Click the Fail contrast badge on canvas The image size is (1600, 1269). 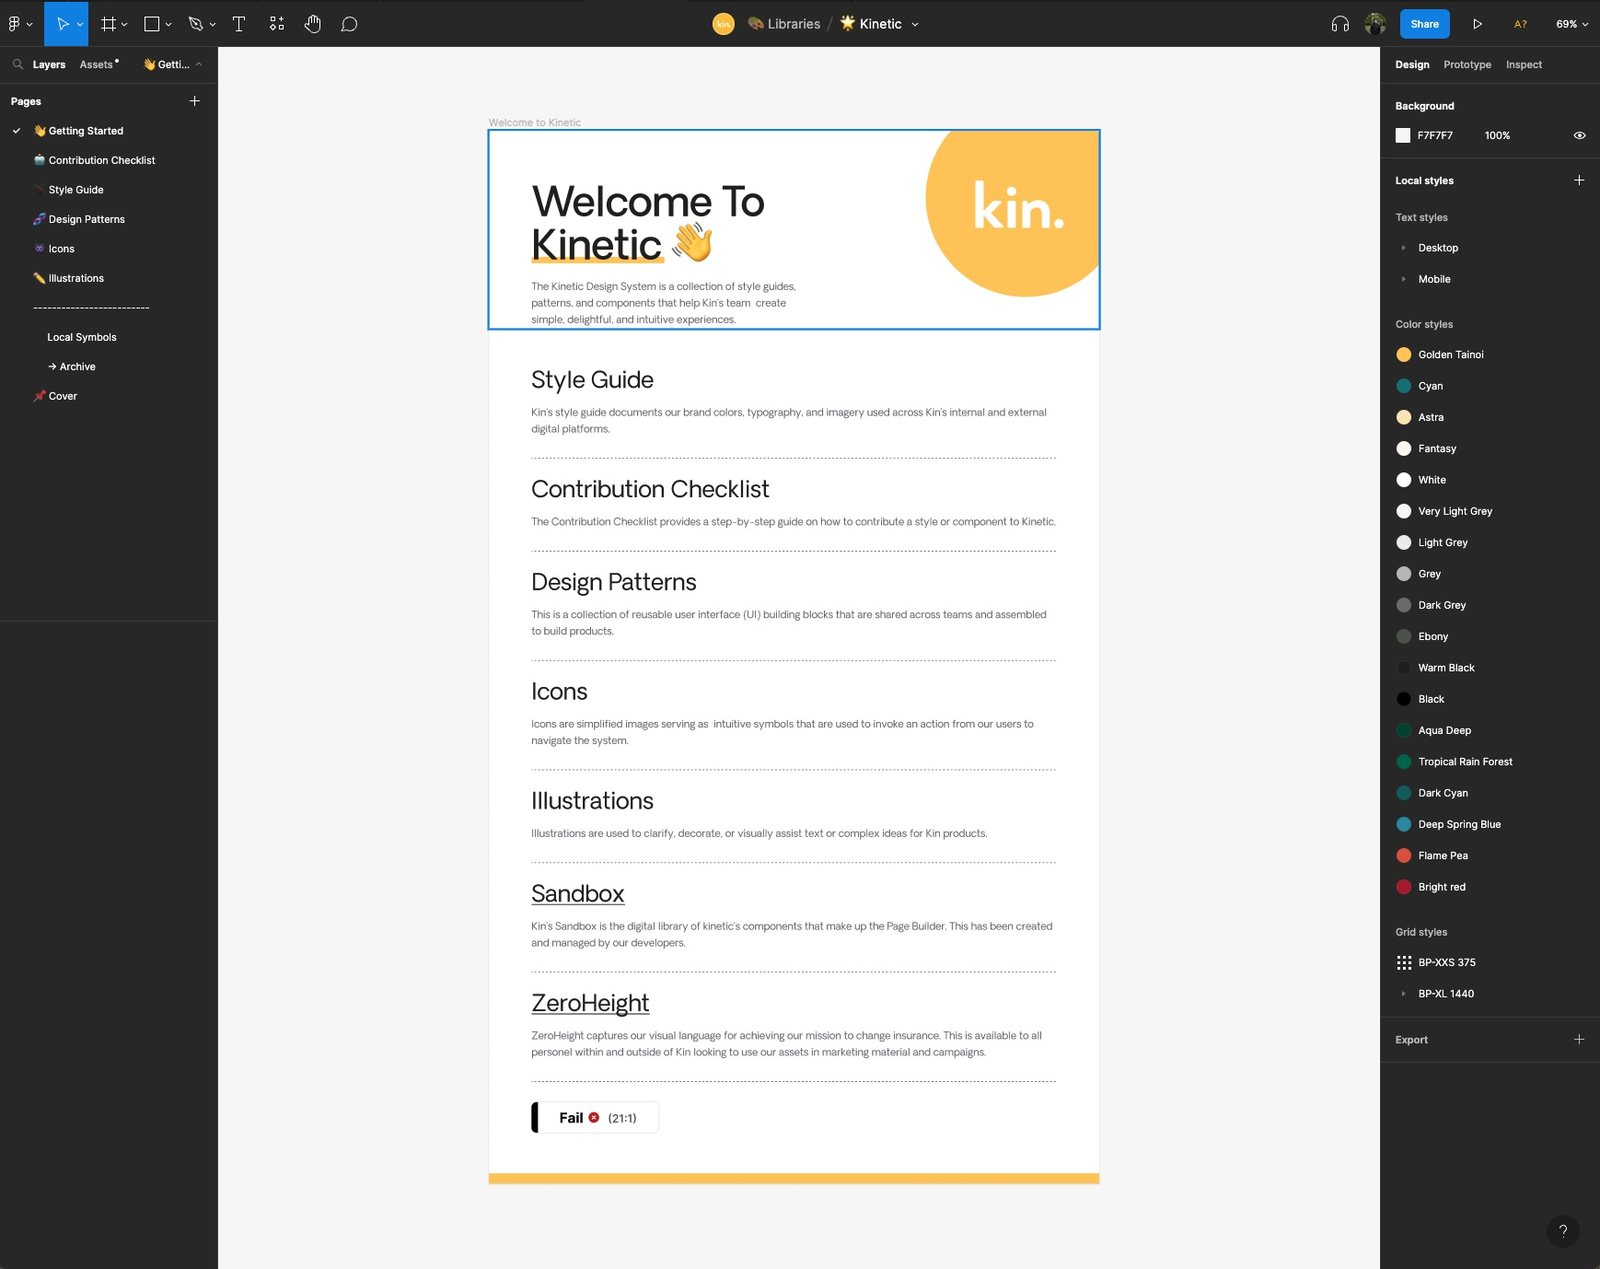click(595, 1118)
